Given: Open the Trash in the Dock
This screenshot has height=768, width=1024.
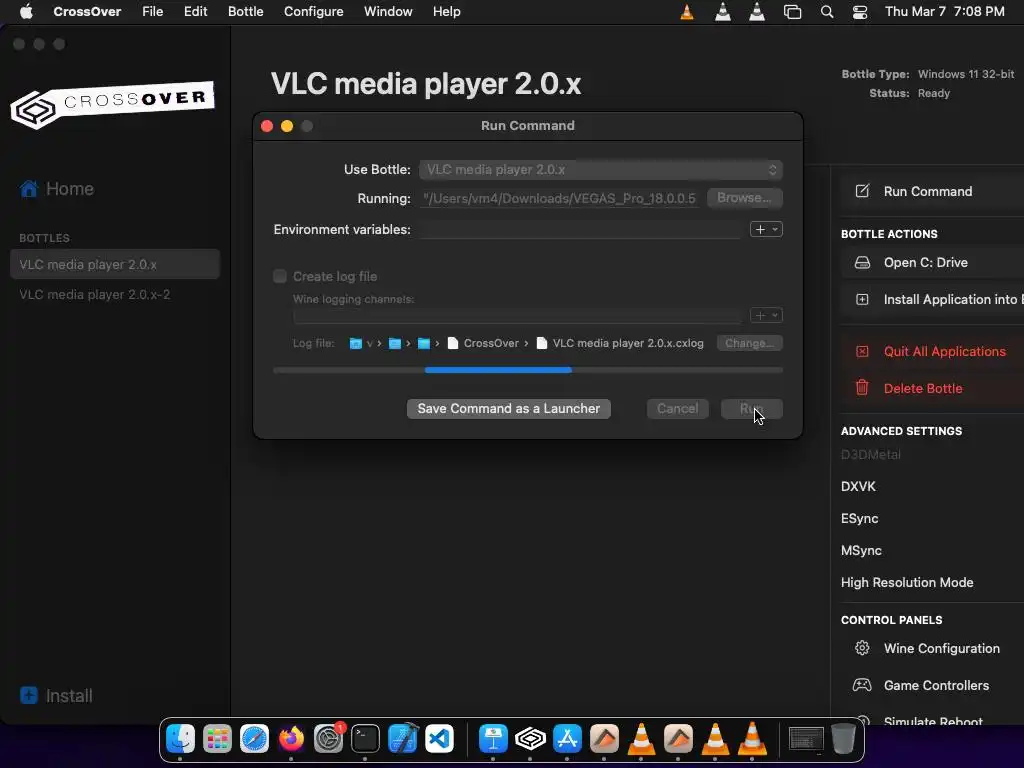Looking at the screenshot, I should point(843,739).
